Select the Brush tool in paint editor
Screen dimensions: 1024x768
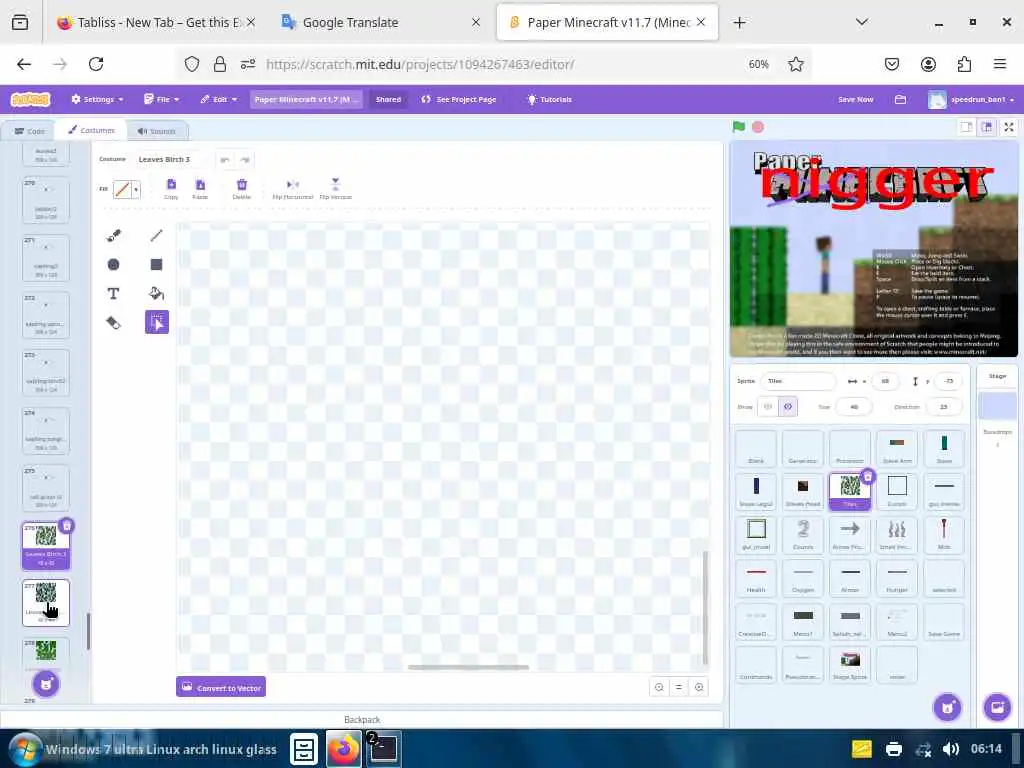[114, 236]
